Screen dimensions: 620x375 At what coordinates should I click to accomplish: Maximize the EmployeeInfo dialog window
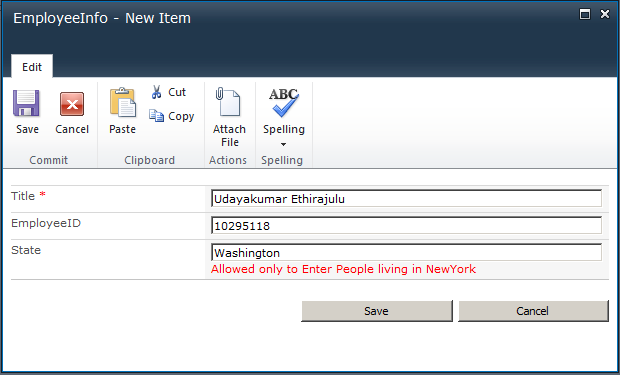pyautogui.click(x=585, y=15)
